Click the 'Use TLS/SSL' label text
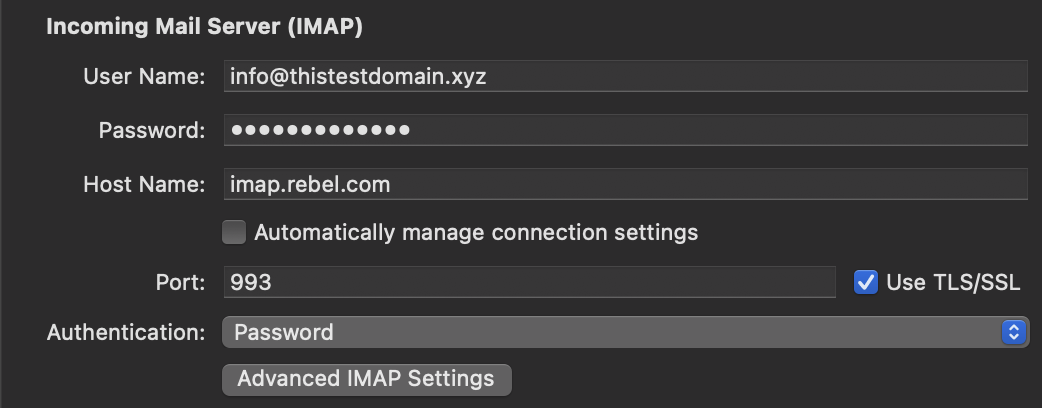This screenshot has height=408, width=1042. pyautogui.click(x=953, y=282)
